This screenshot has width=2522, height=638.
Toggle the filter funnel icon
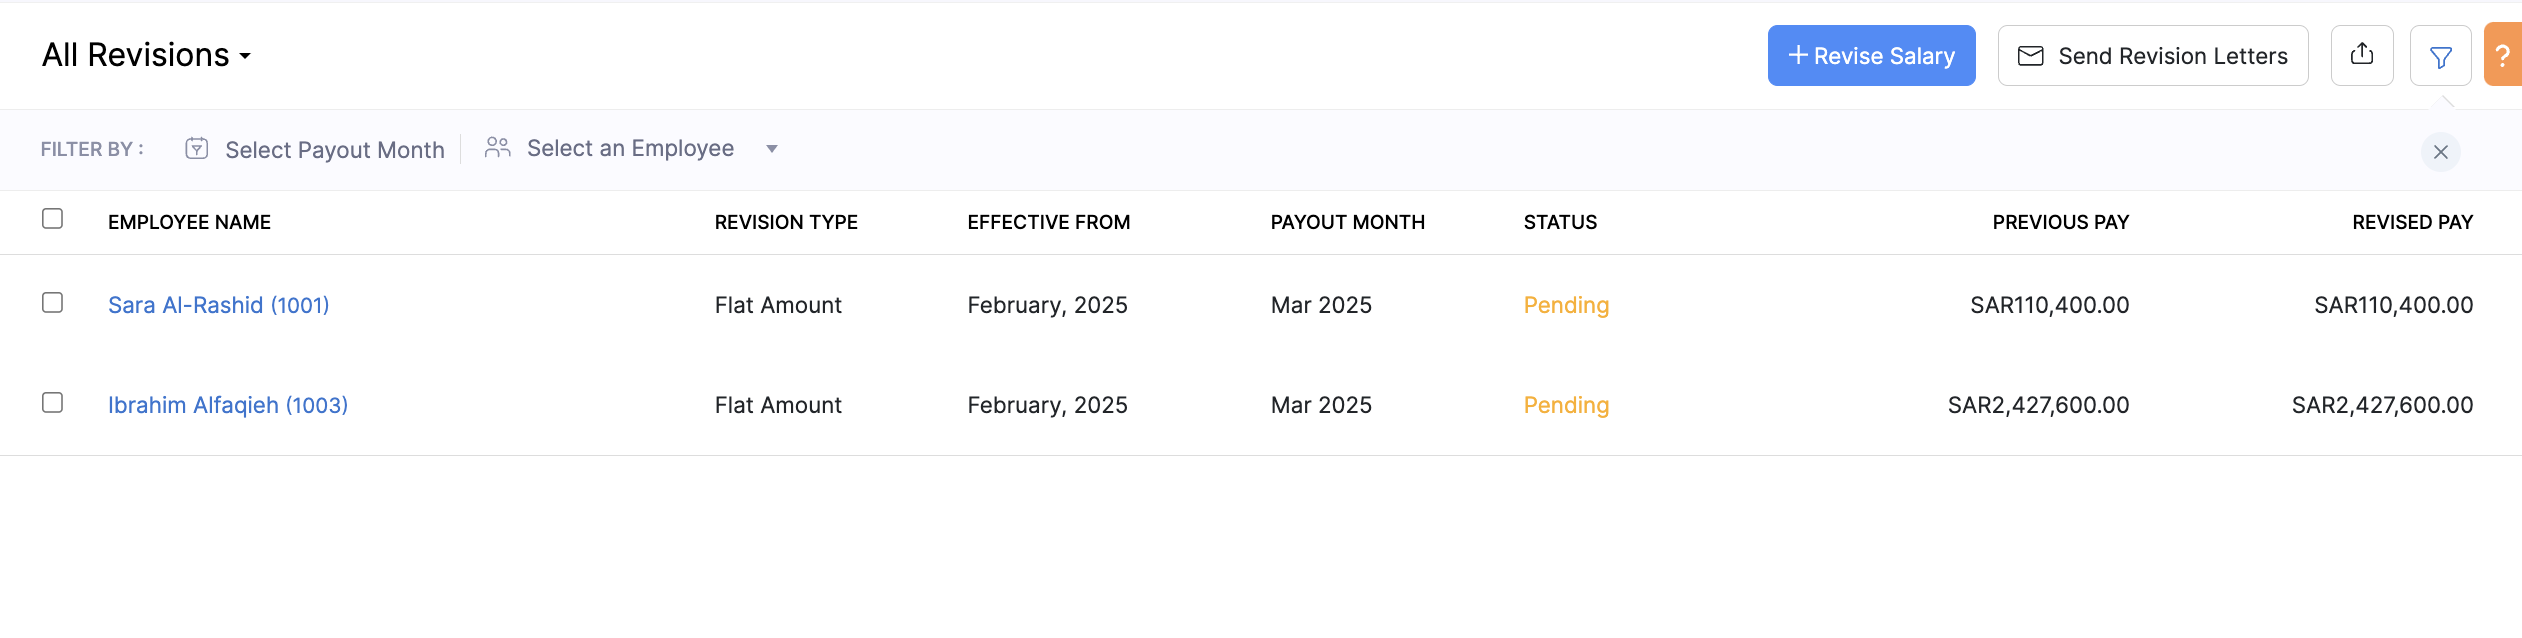pos(2440,57)
